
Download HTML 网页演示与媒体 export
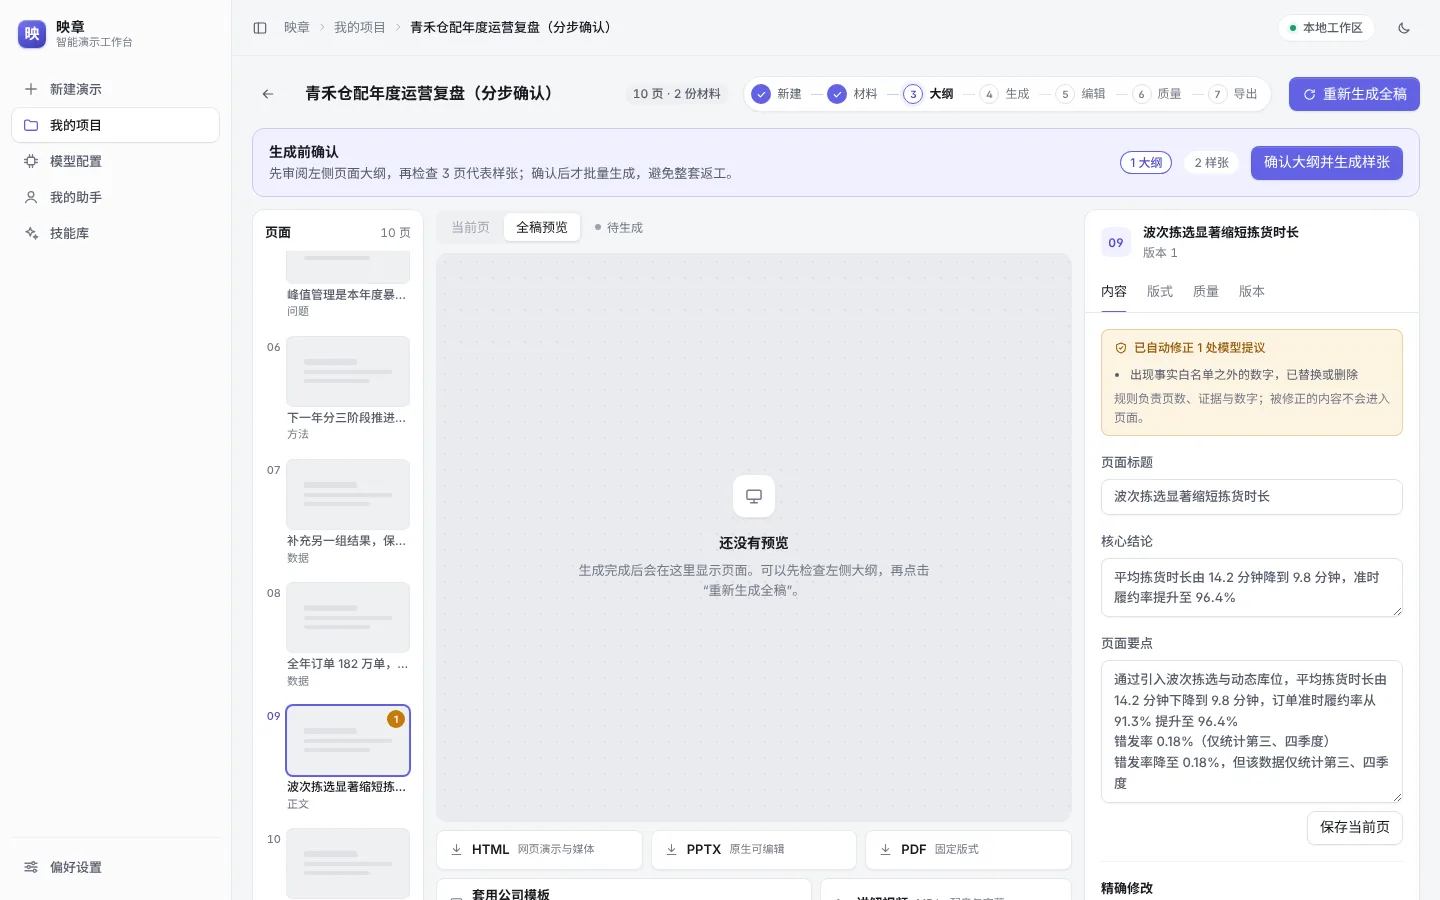[540, 850]
